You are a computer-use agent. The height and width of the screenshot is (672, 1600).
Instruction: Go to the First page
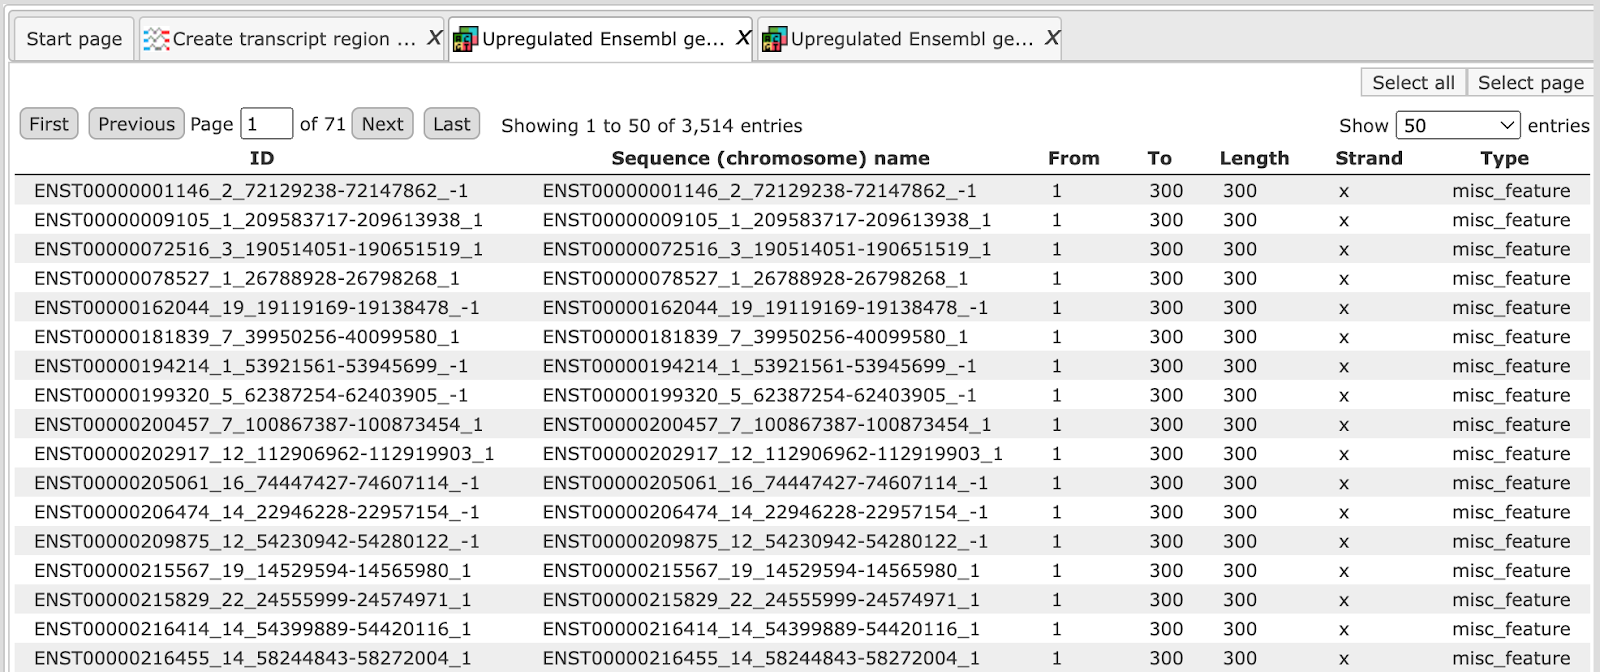pos(49,124)
